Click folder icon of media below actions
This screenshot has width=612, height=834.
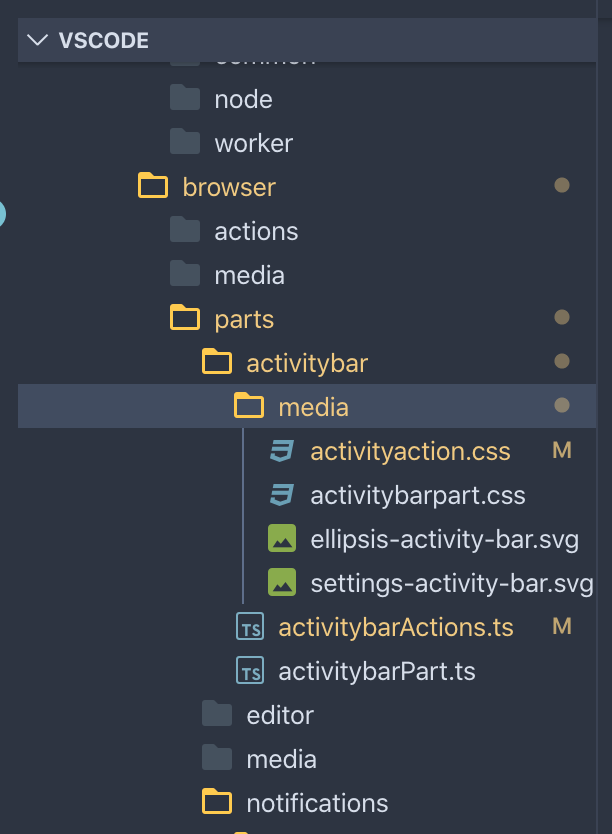(x=185, y=273)
